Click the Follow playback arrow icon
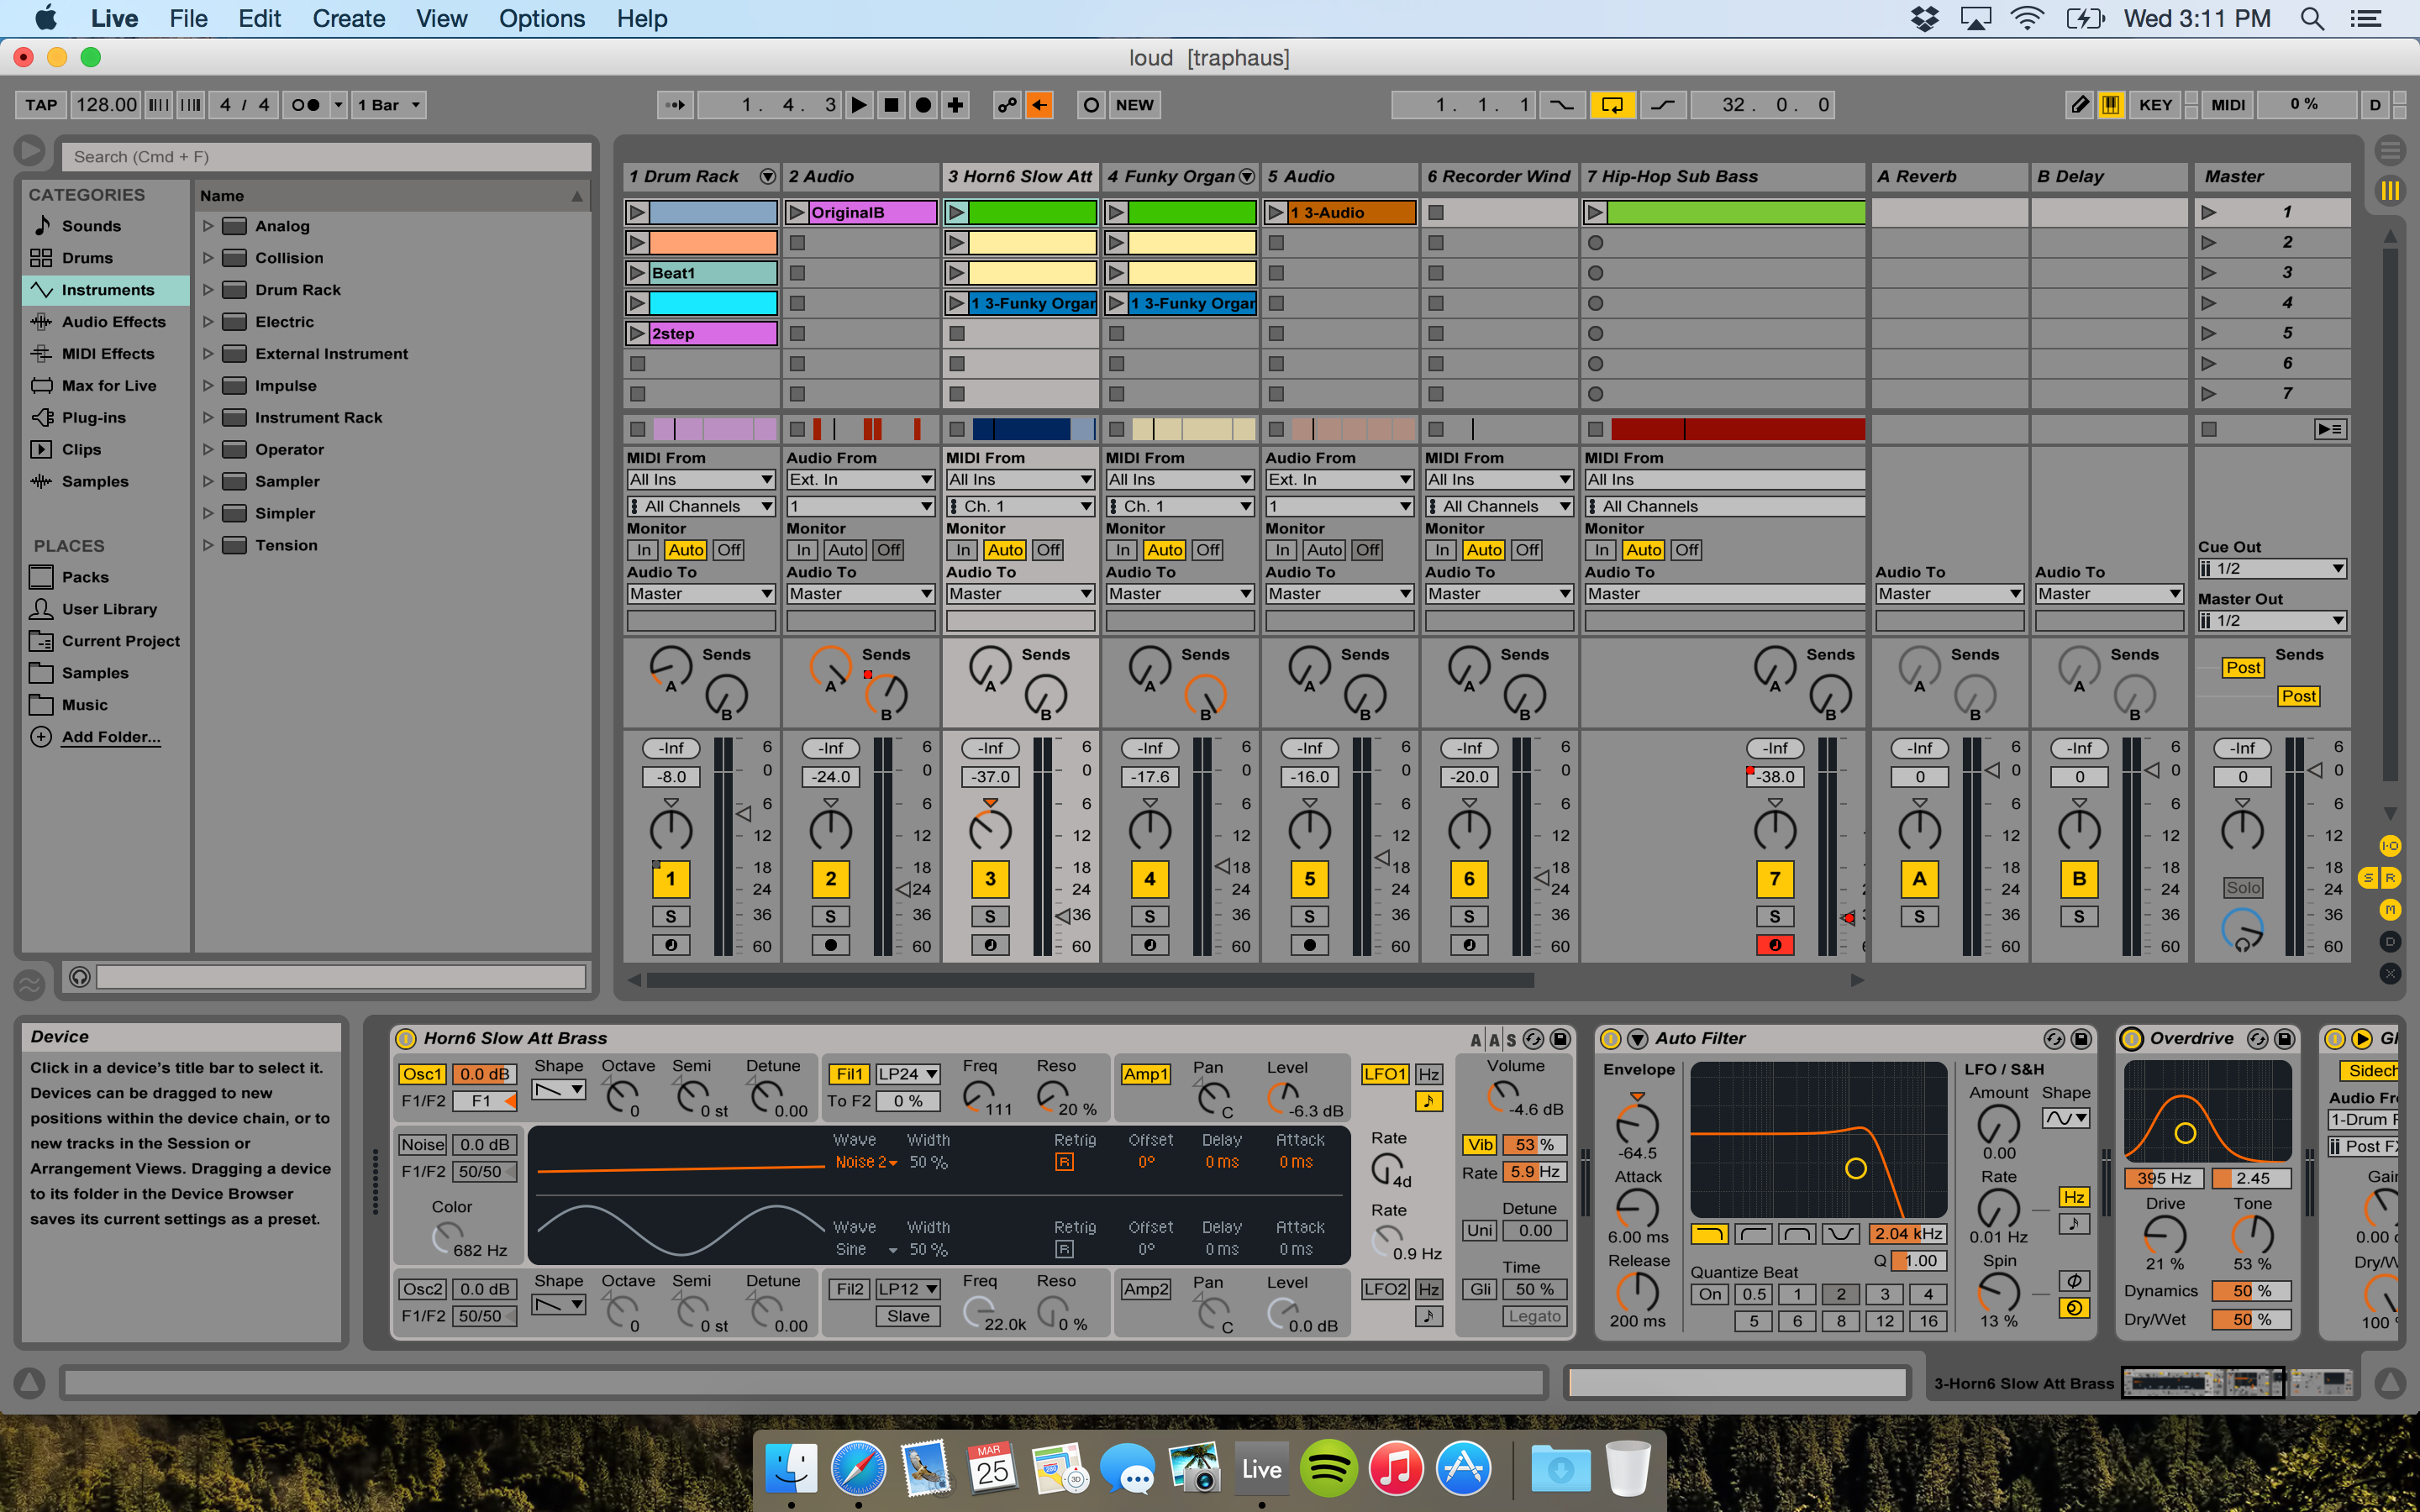 click(676, 105)
